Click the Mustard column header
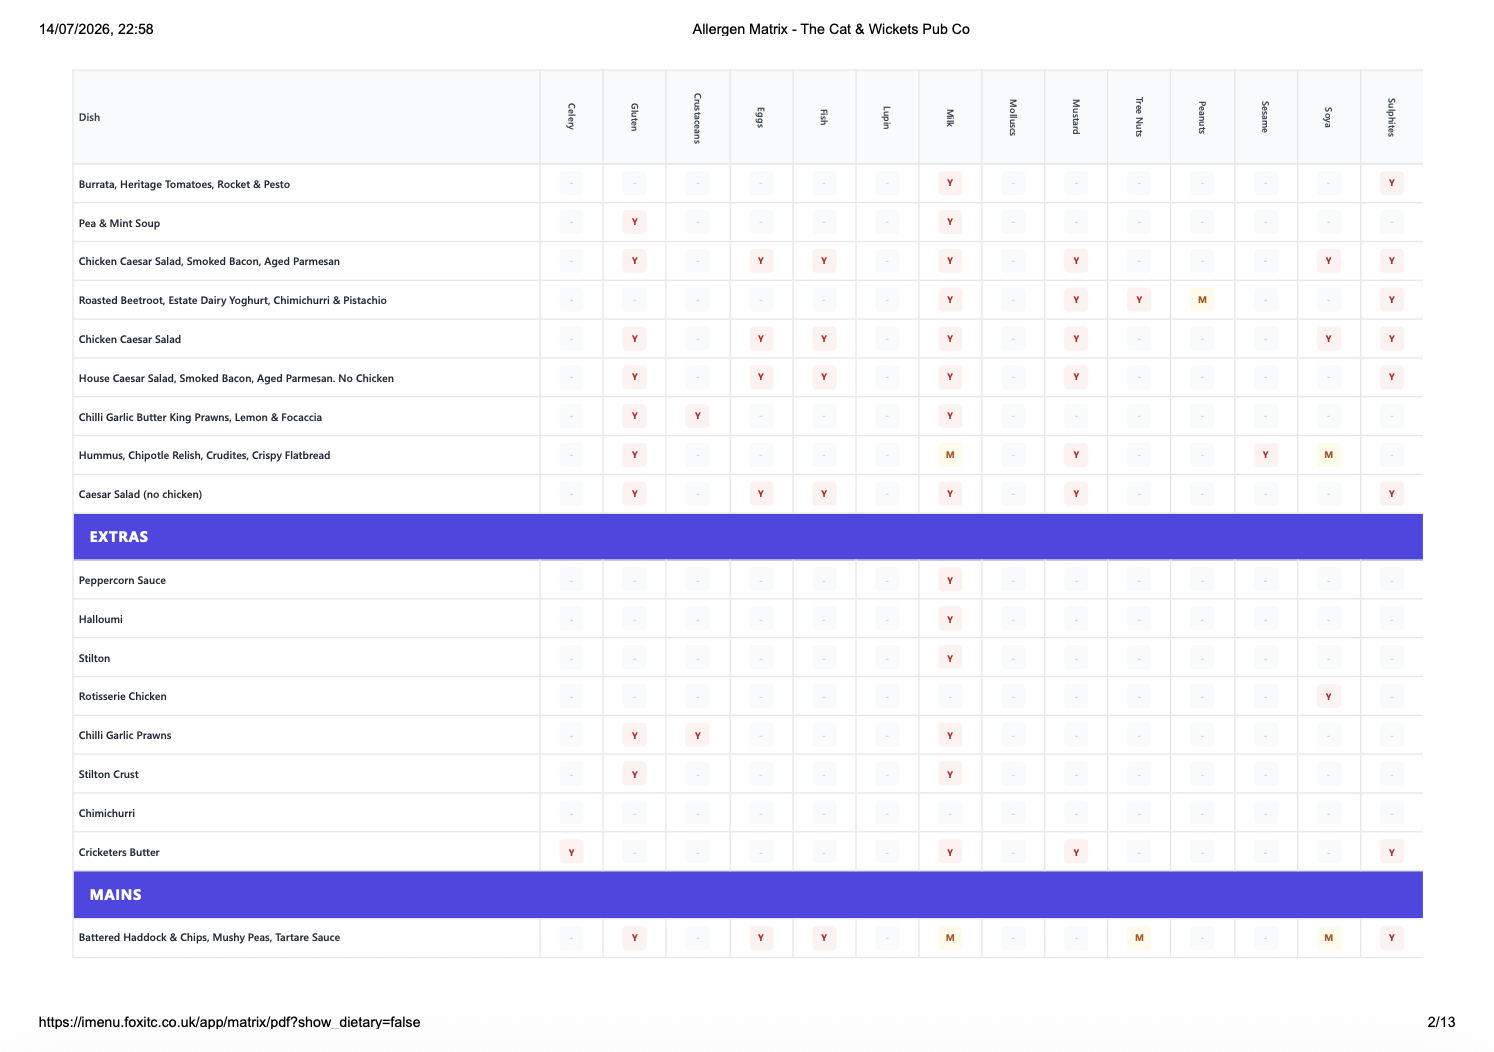 tap(1076, 117)
